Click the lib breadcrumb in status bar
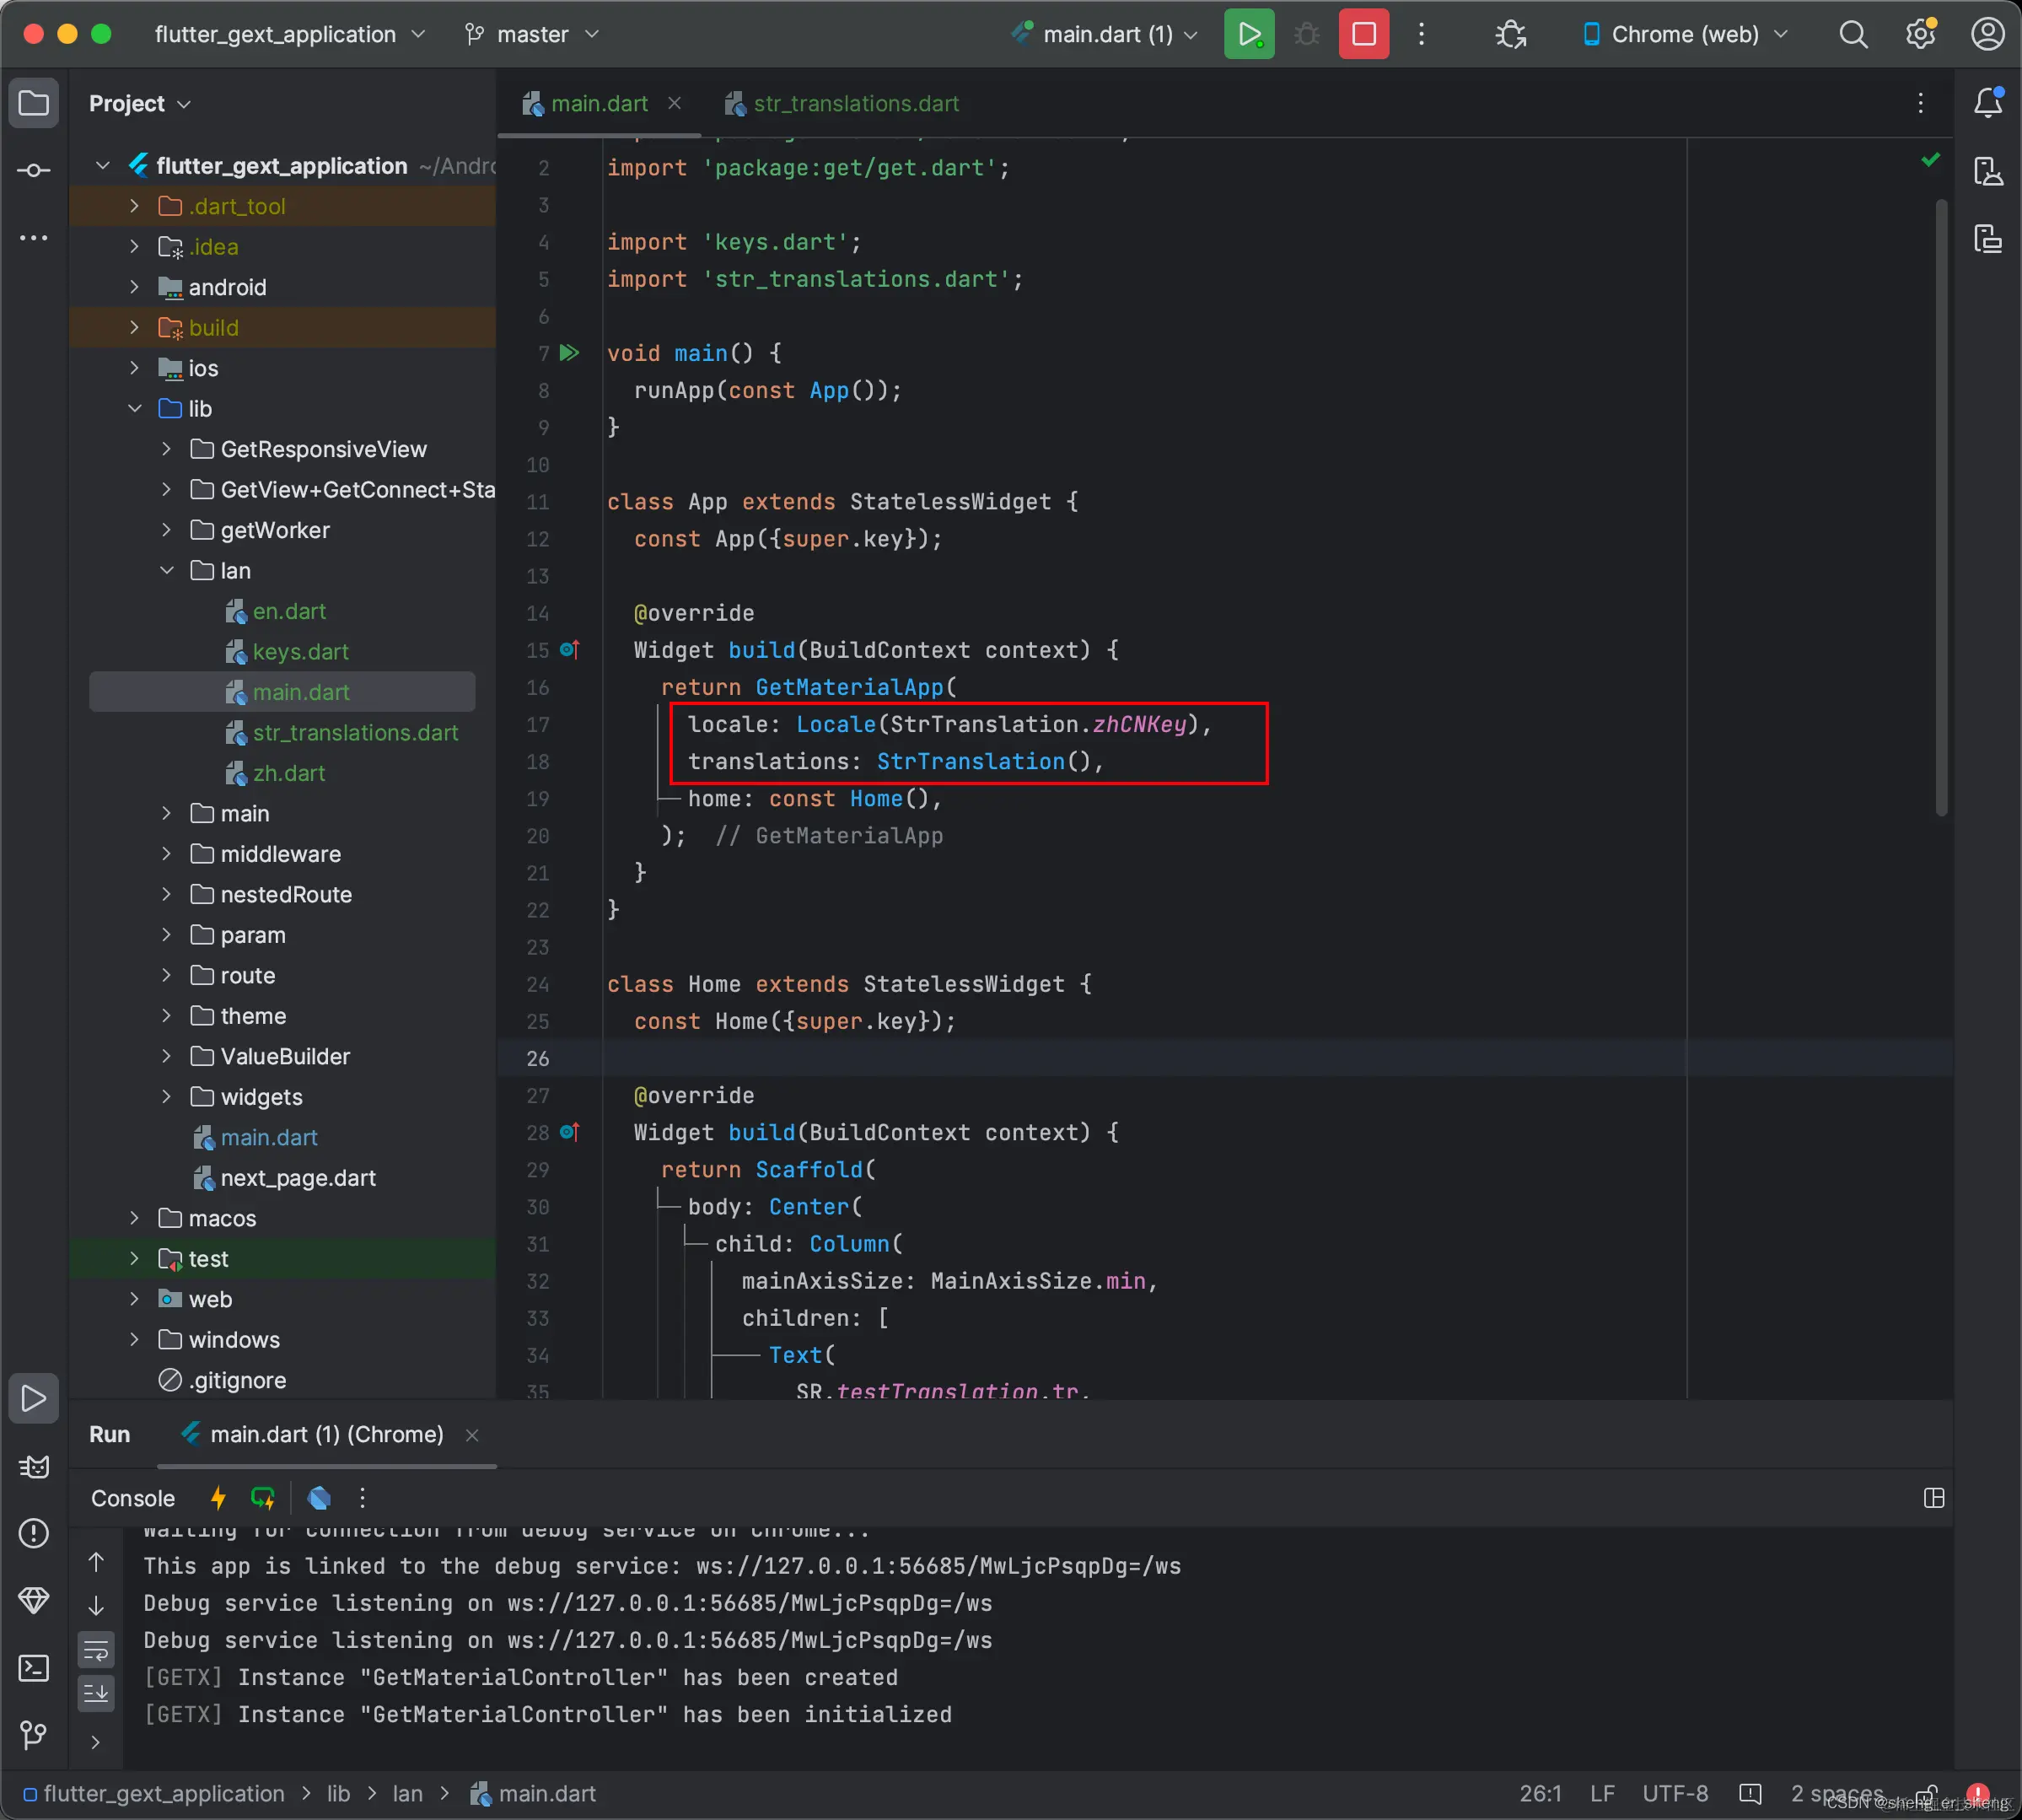Screen dimensions: 2022x1820 pos(338,1793)
